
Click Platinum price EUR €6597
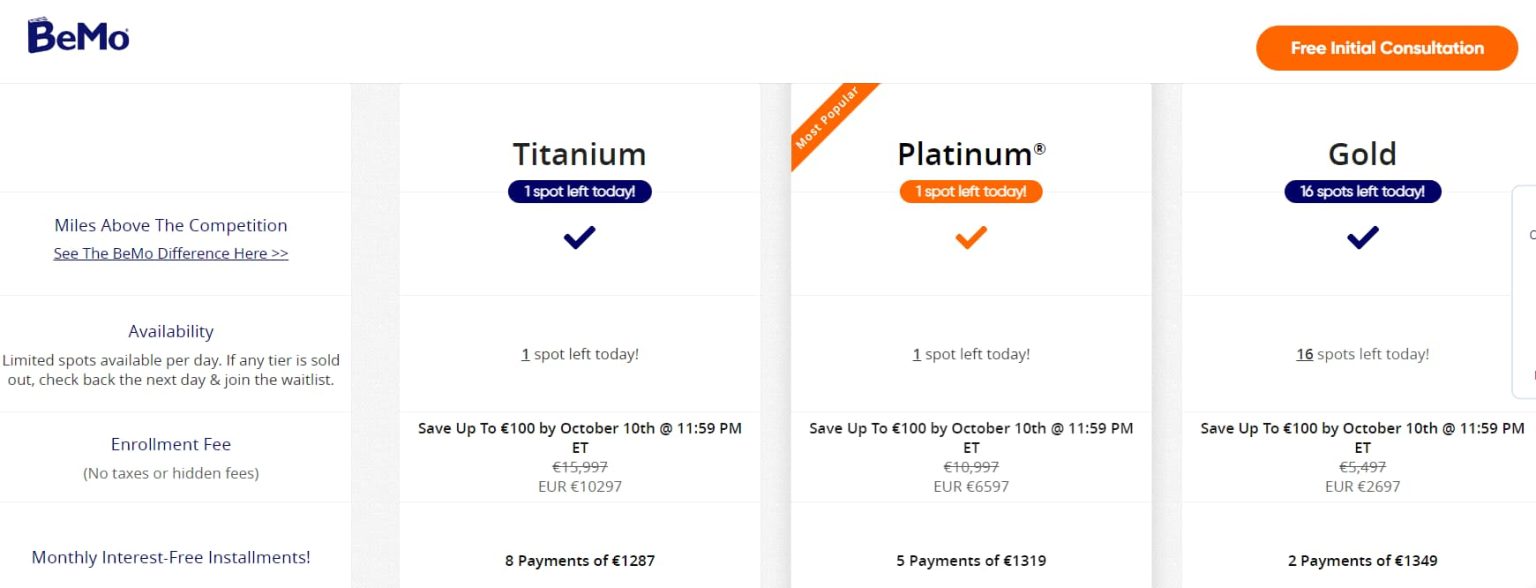[x=970, y=487]
